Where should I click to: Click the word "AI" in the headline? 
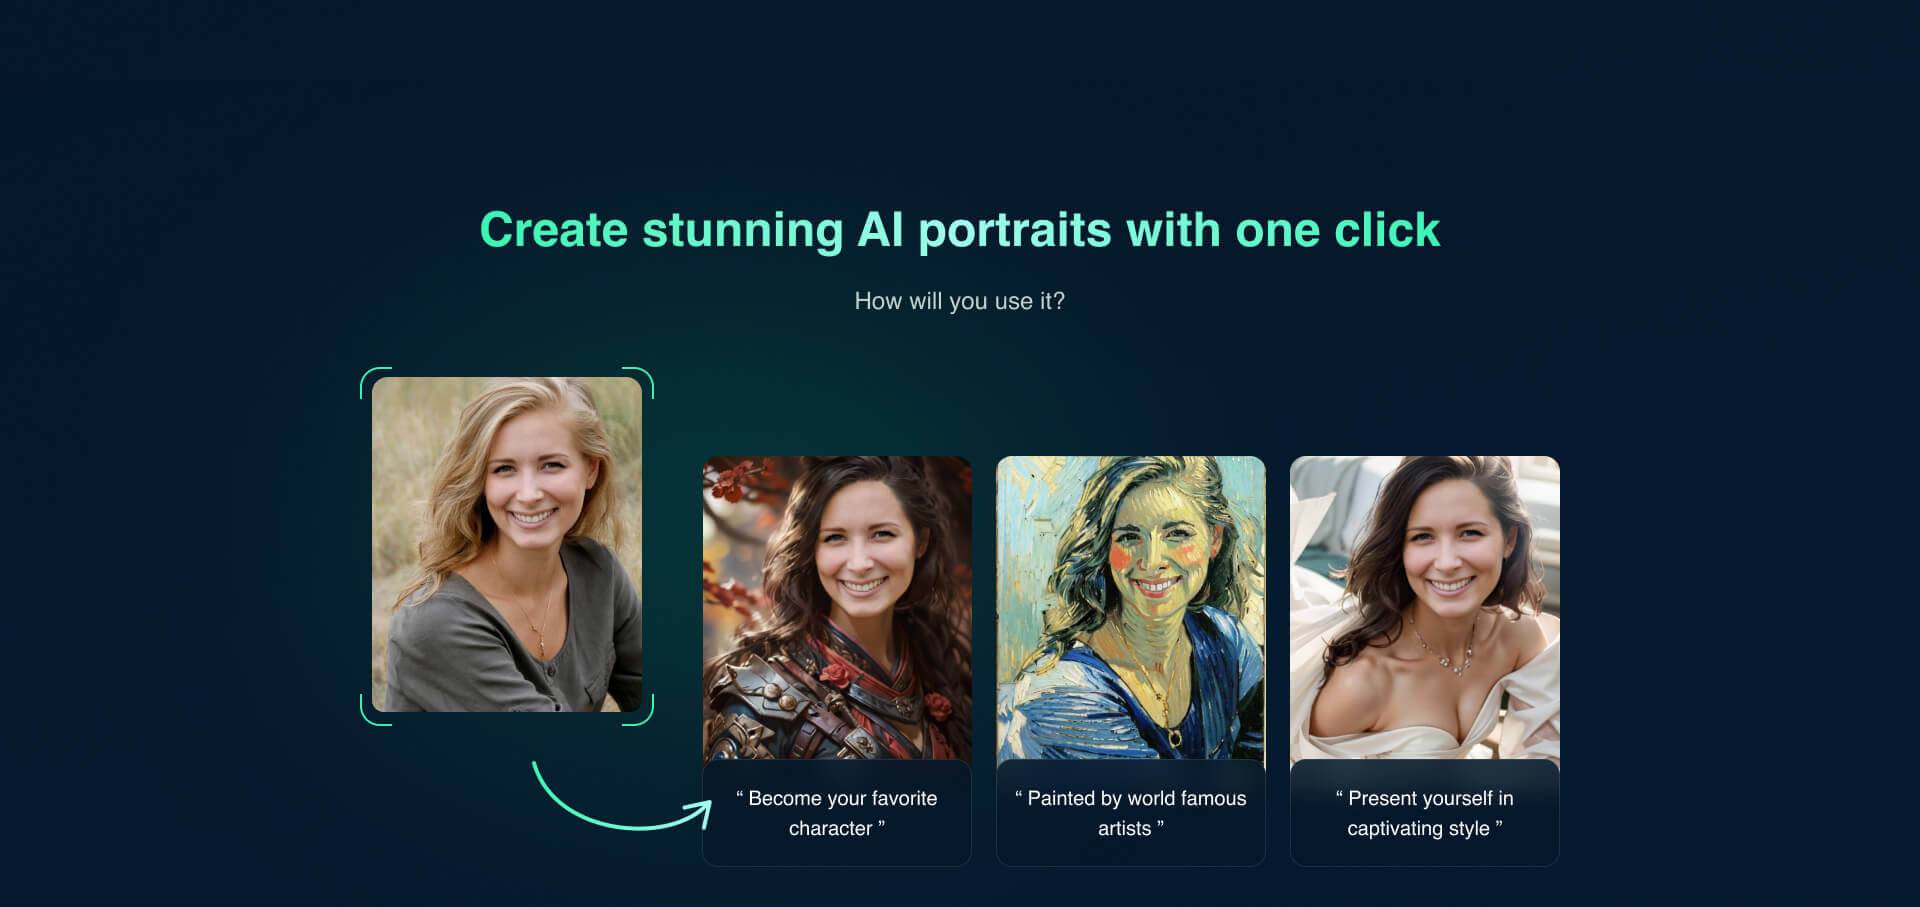point(881,230)
